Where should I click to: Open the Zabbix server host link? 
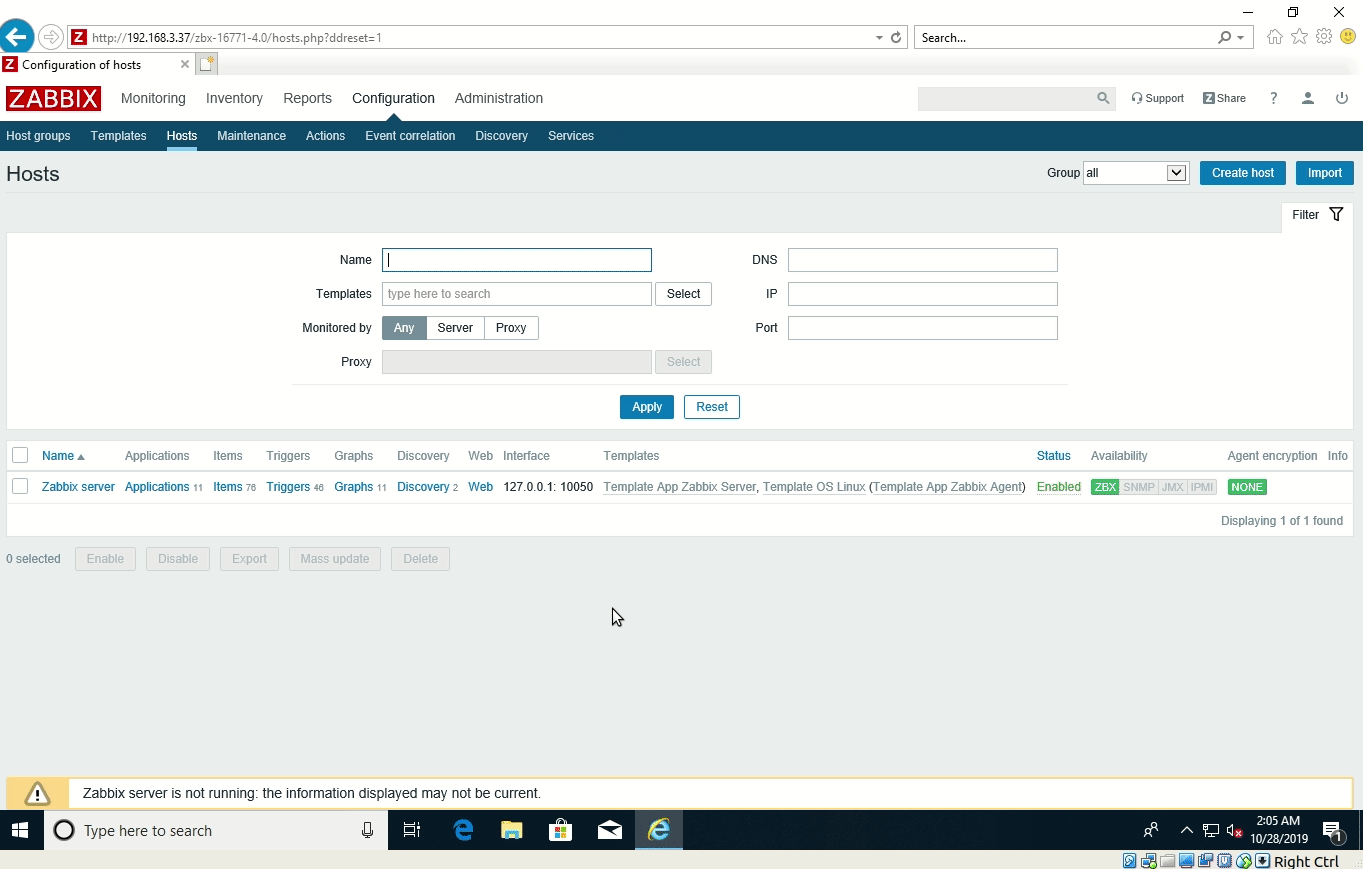tap(78, 487)
